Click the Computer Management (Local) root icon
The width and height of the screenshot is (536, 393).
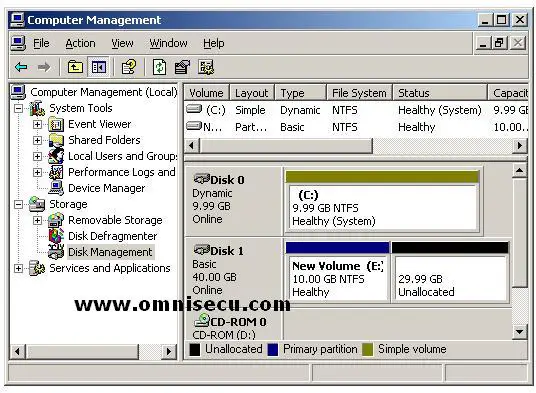18,92
